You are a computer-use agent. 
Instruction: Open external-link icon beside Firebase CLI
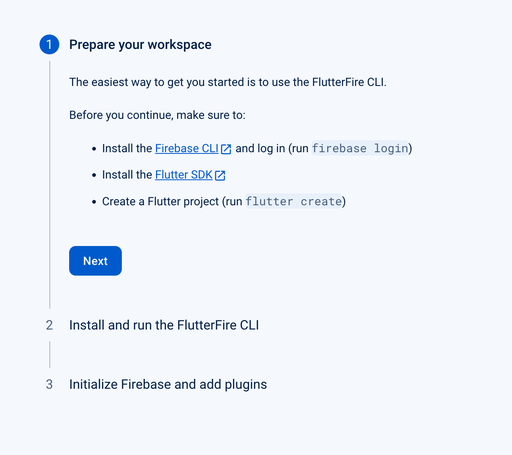[226, 149]
